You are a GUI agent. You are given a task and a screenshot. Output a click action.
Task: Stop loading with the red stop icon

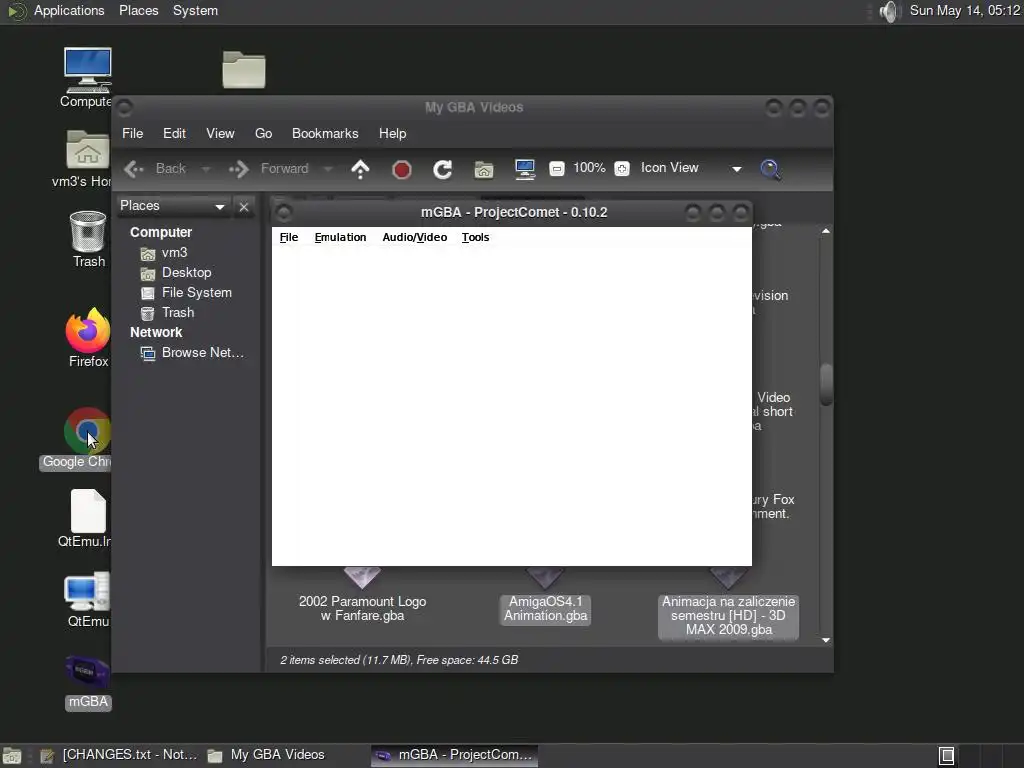coord(402,170)
